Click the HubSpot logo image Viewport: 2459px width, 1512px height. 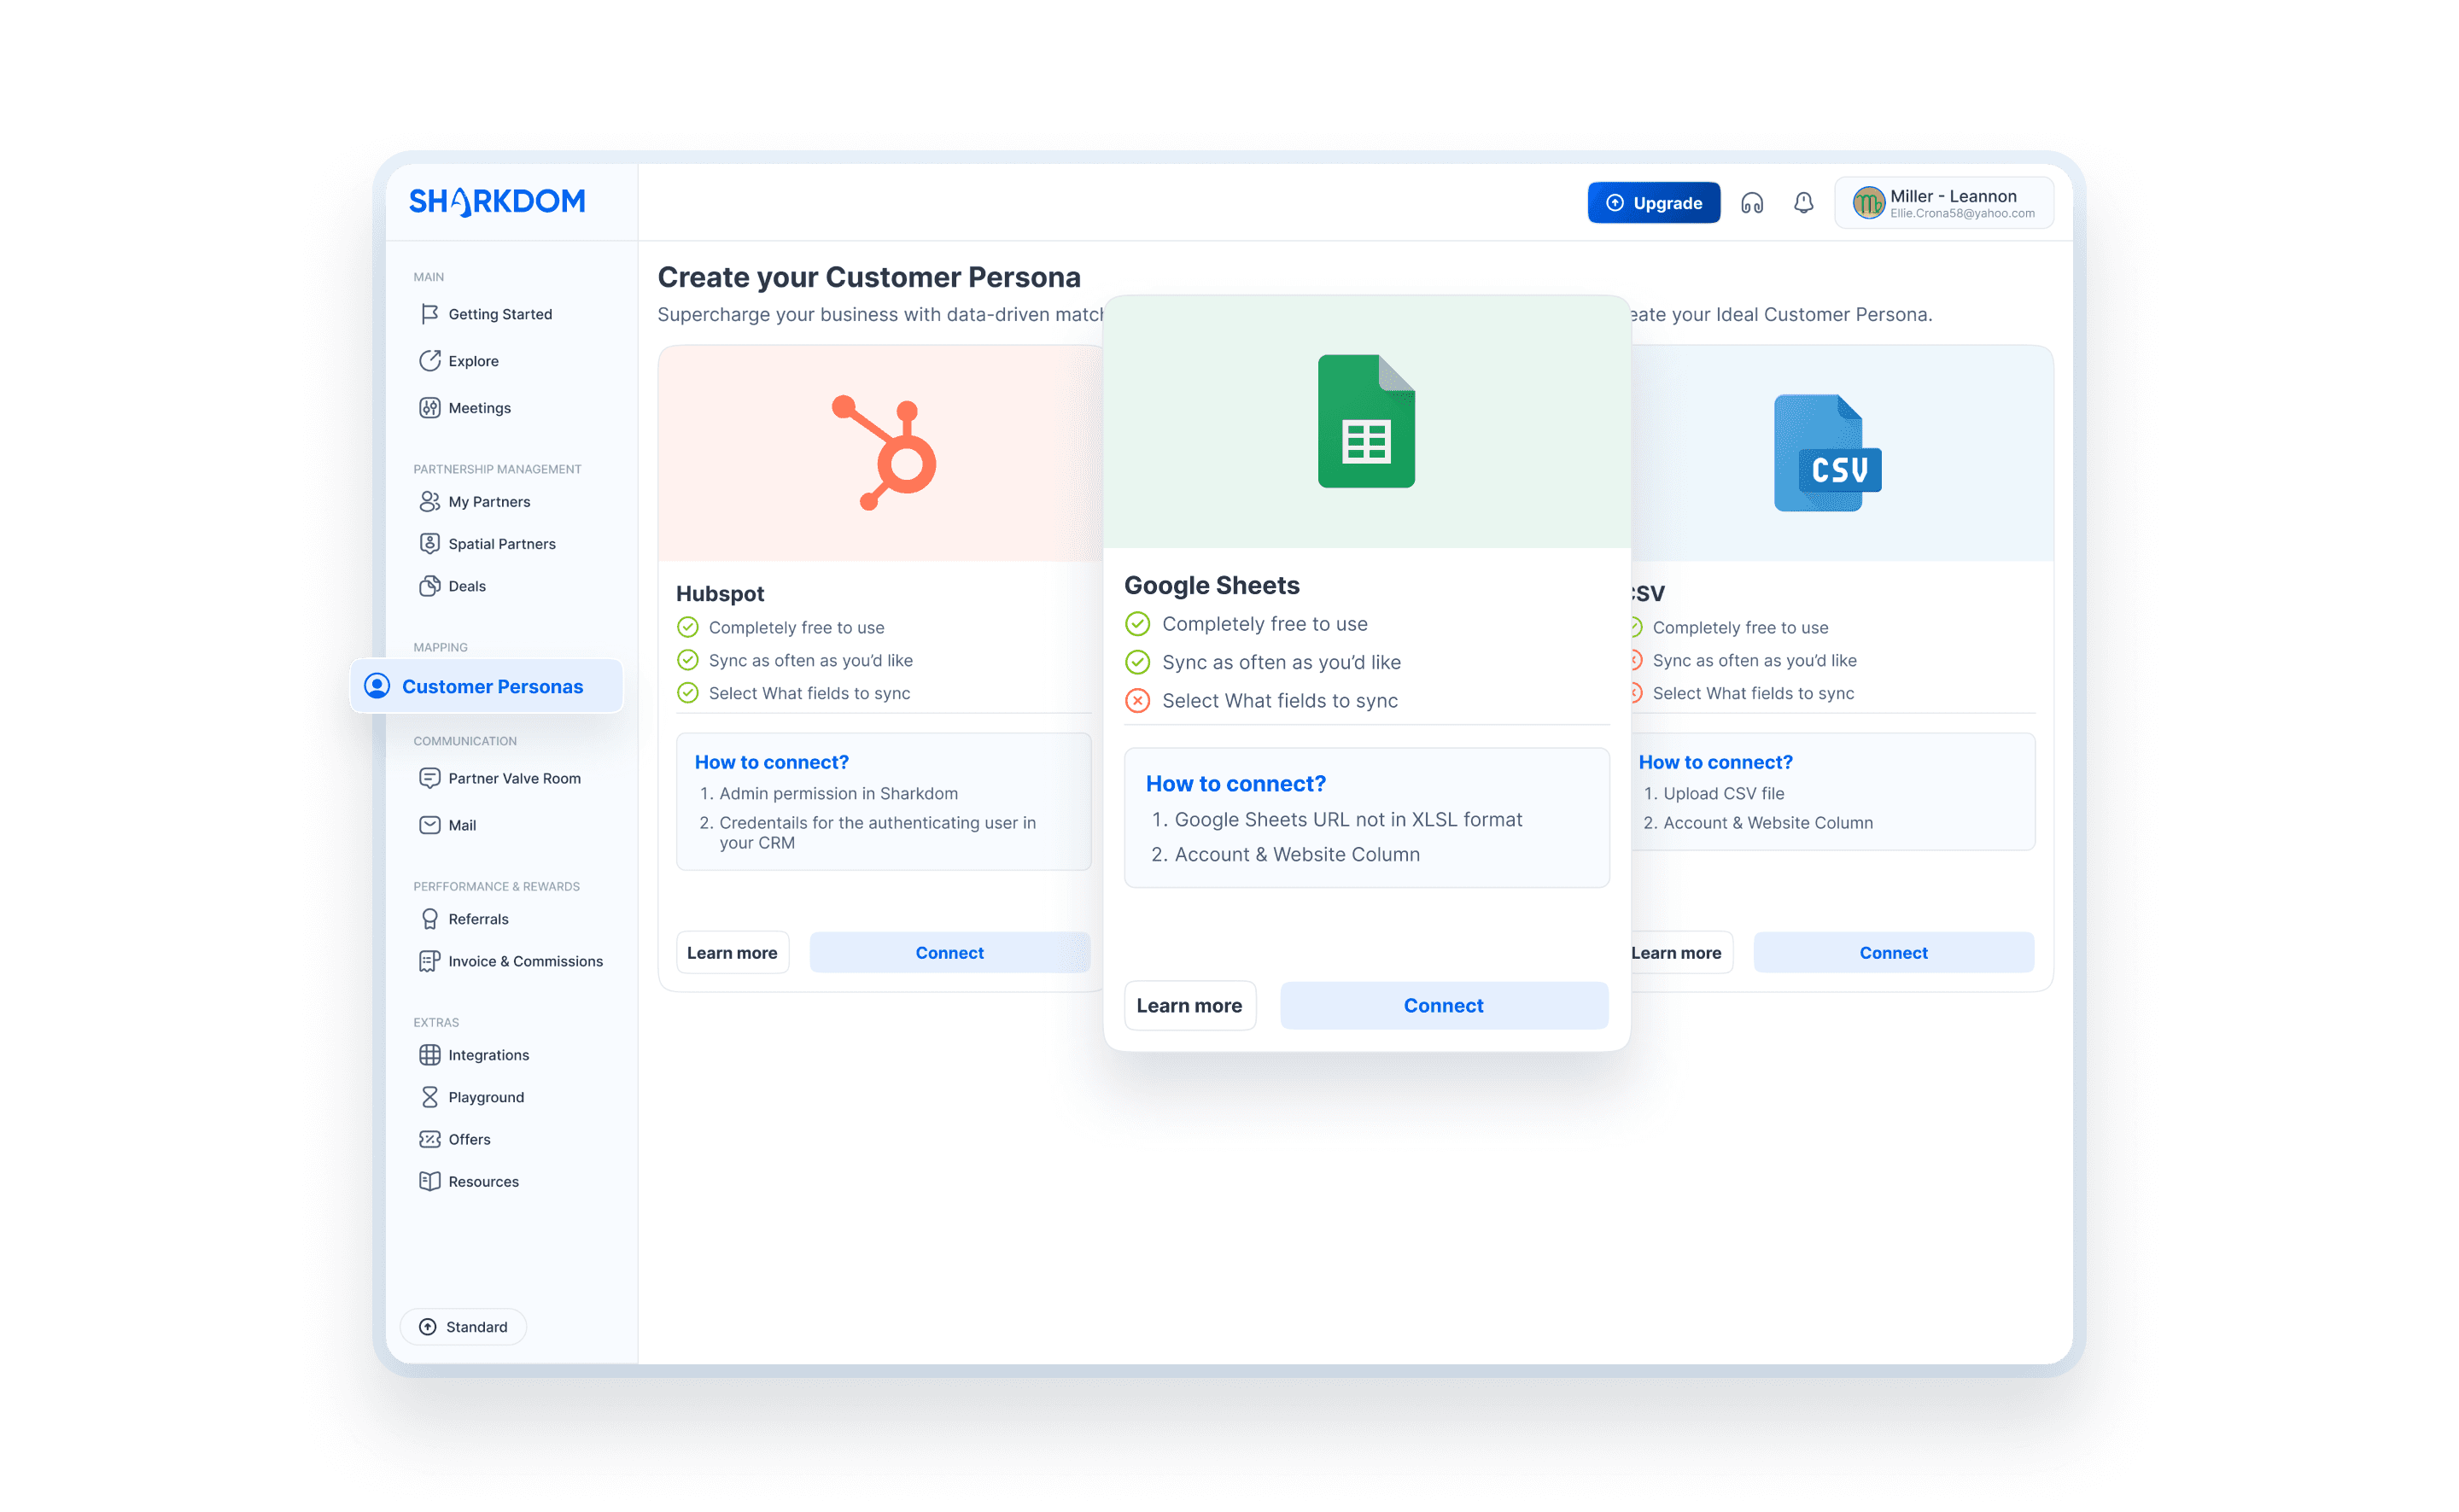[884, 453]
